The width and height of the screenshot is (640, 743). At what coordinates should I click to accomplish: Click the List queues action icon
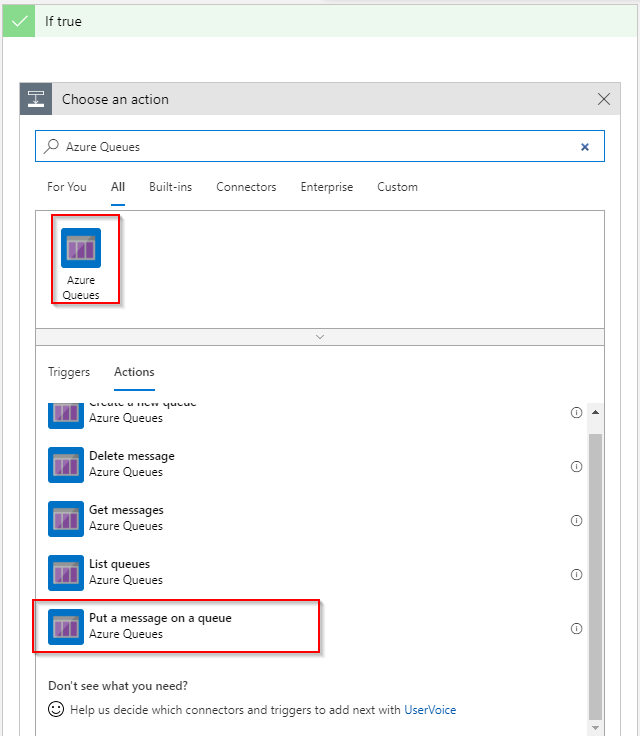point(66,573)
